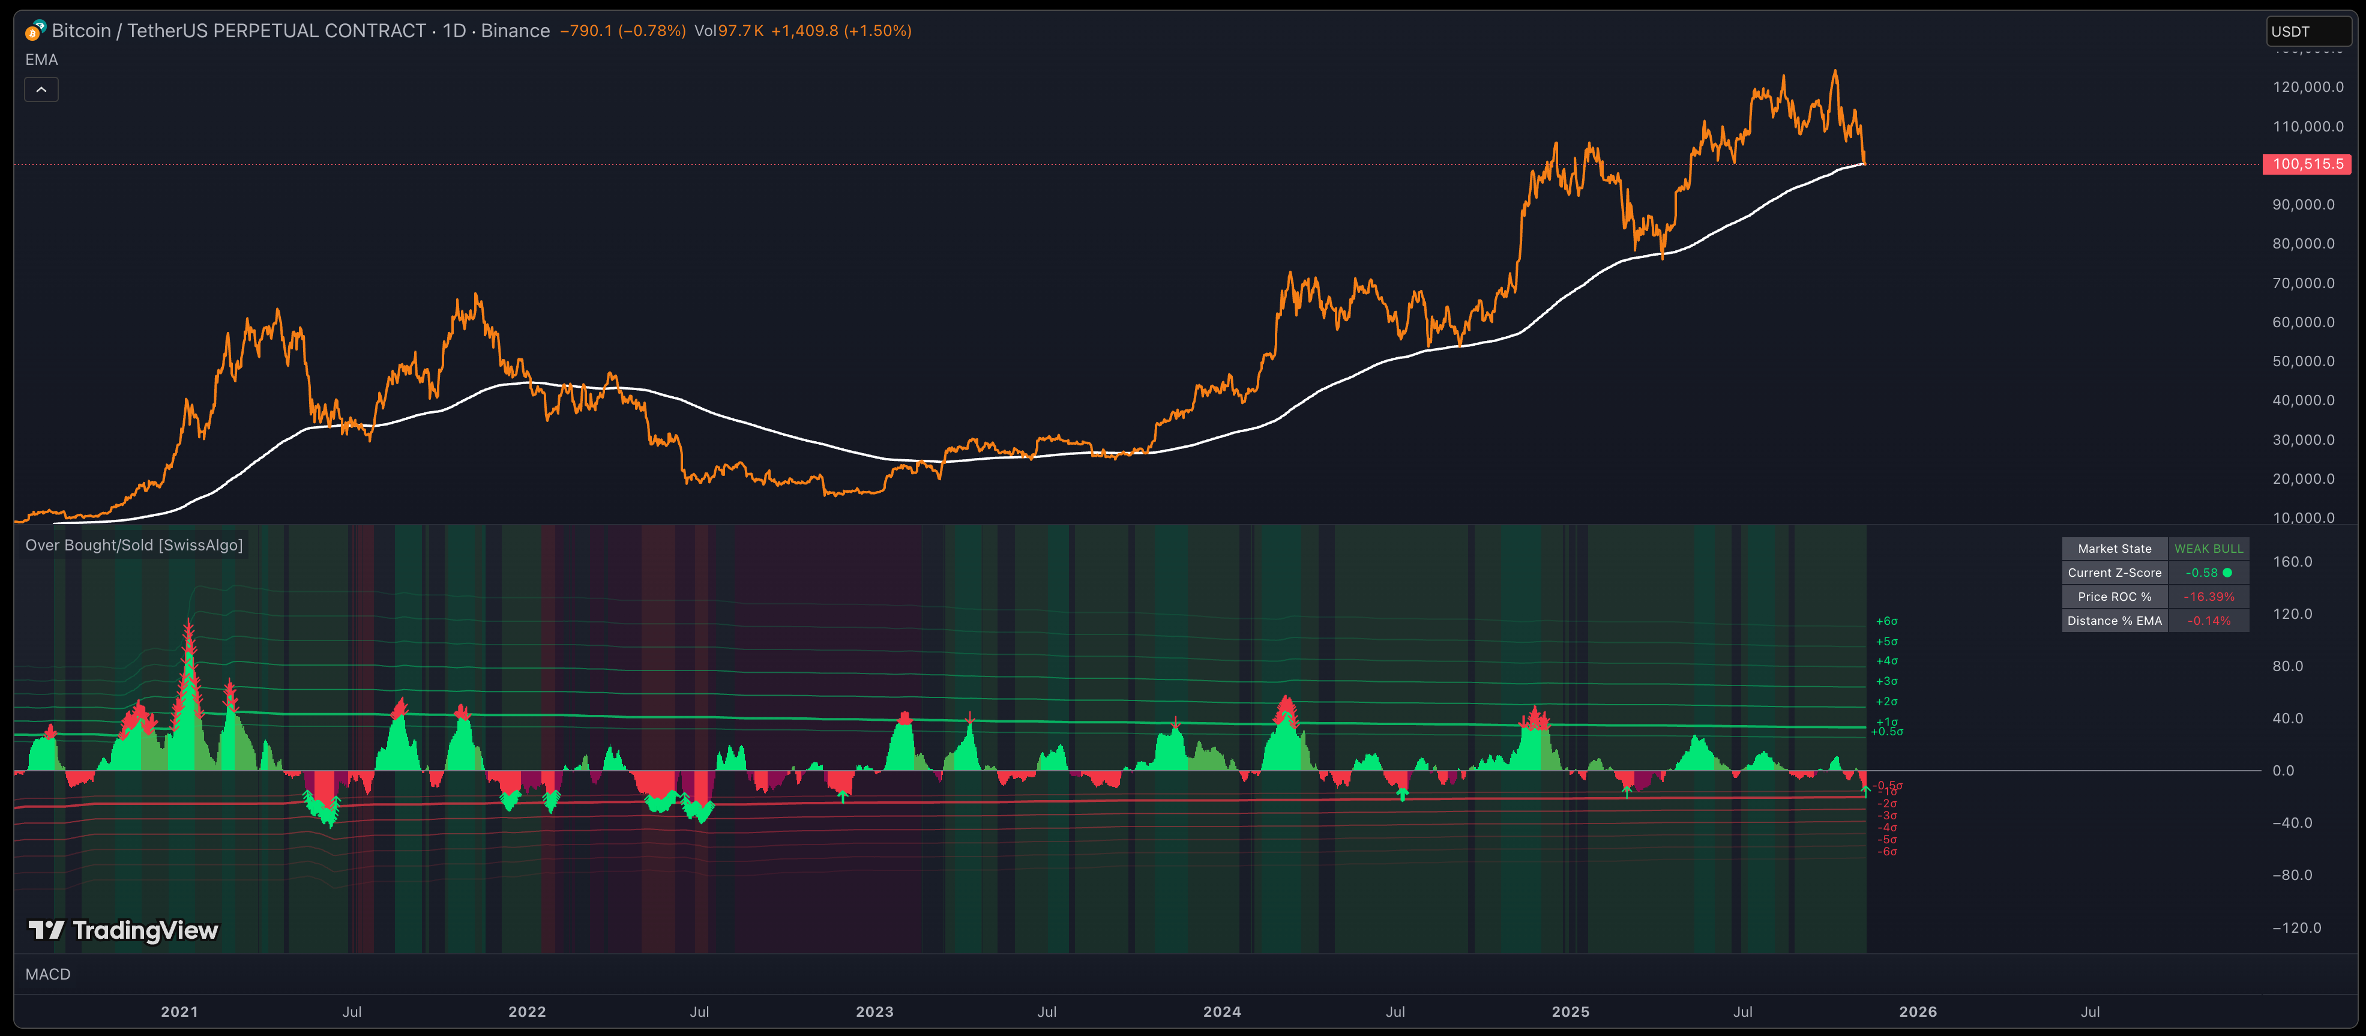Click the Distance % EMA table row label
The height and width of the screenshot is (1036, 2366).
pos(2114,621)
